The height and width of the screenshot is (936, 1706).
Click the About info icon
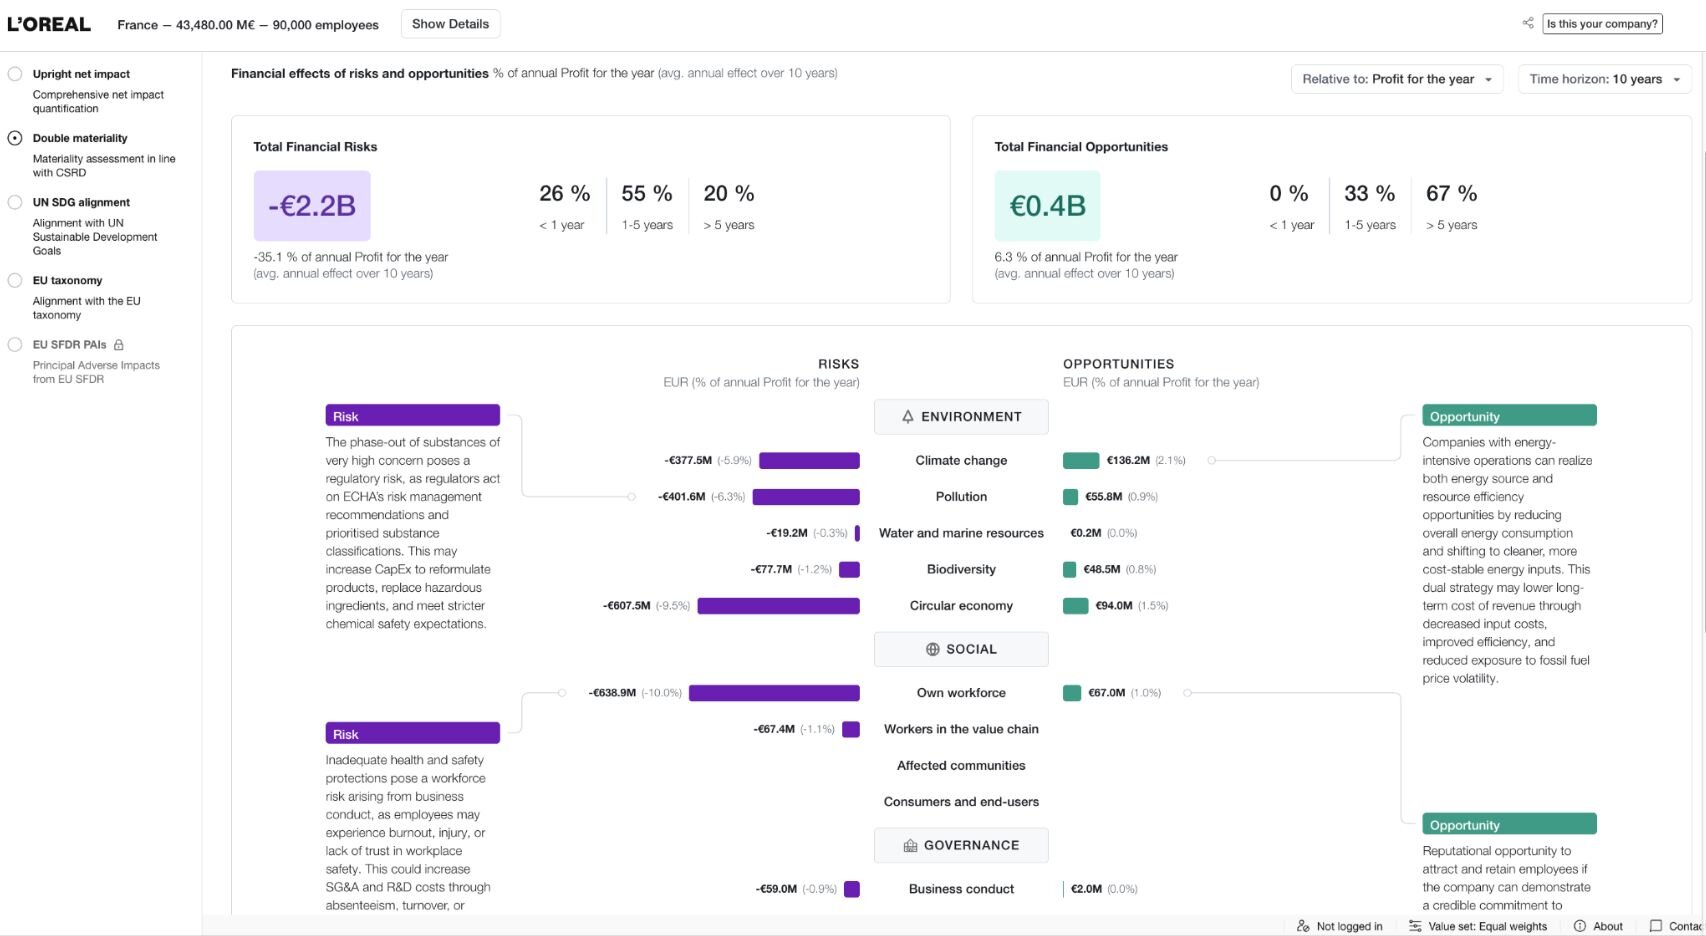click(1580, 926)
